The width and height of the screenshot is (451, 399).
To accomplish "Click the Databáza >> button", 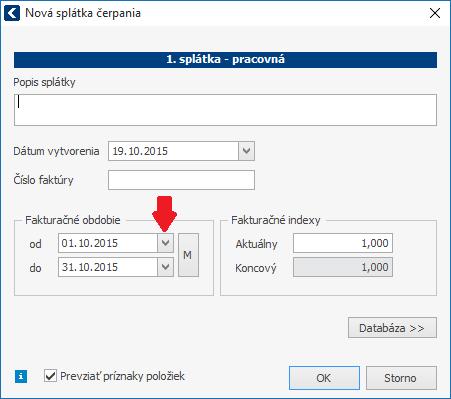I will [x=392, y=328].
